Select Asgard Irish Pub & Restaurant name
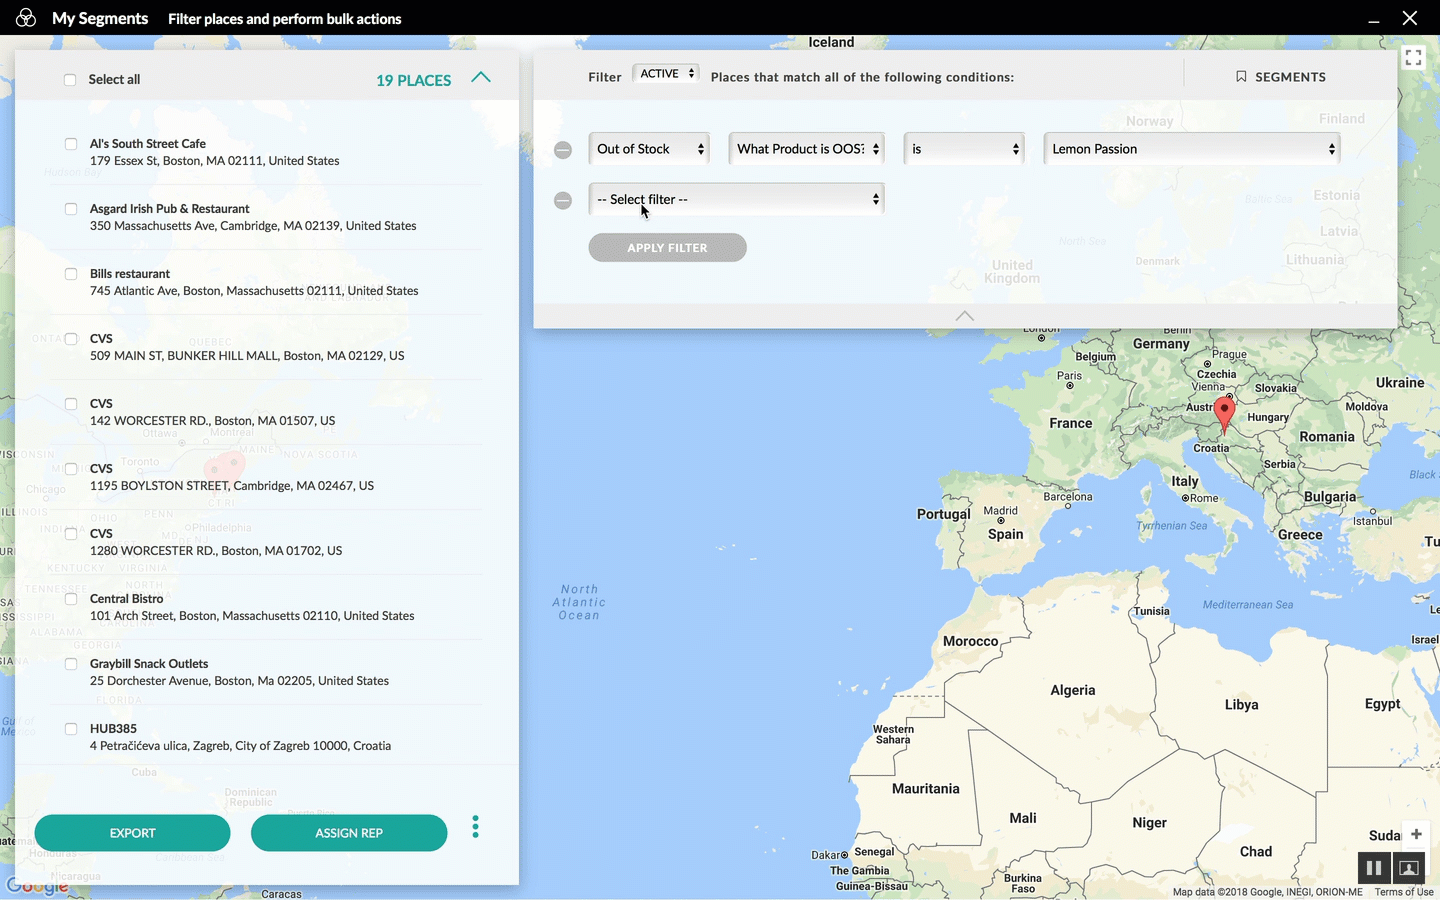The height and width of the screenshot is (900, 1440). point(170,209)
